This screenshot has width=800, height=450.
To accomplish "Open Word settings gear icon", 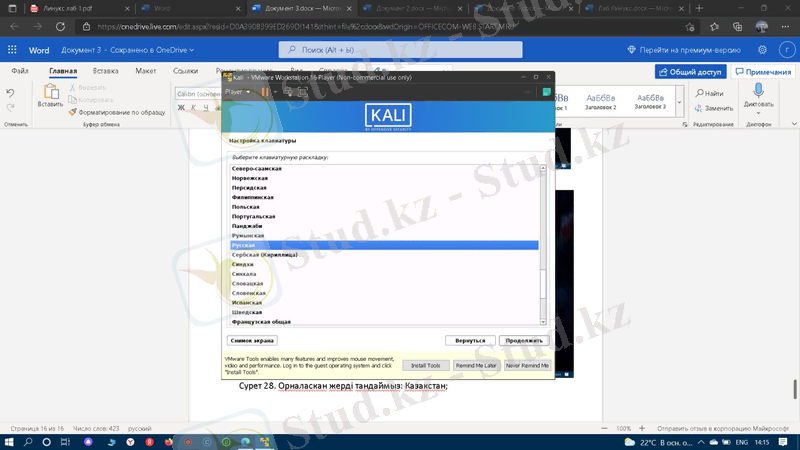I will [x=762, y=49].
